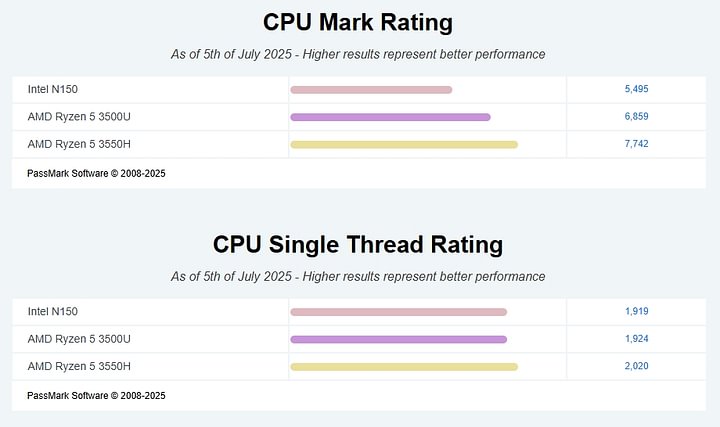Click PassMark Software copyright under Single Thread chart
The image size is (720, 427).
click(96, 395)
